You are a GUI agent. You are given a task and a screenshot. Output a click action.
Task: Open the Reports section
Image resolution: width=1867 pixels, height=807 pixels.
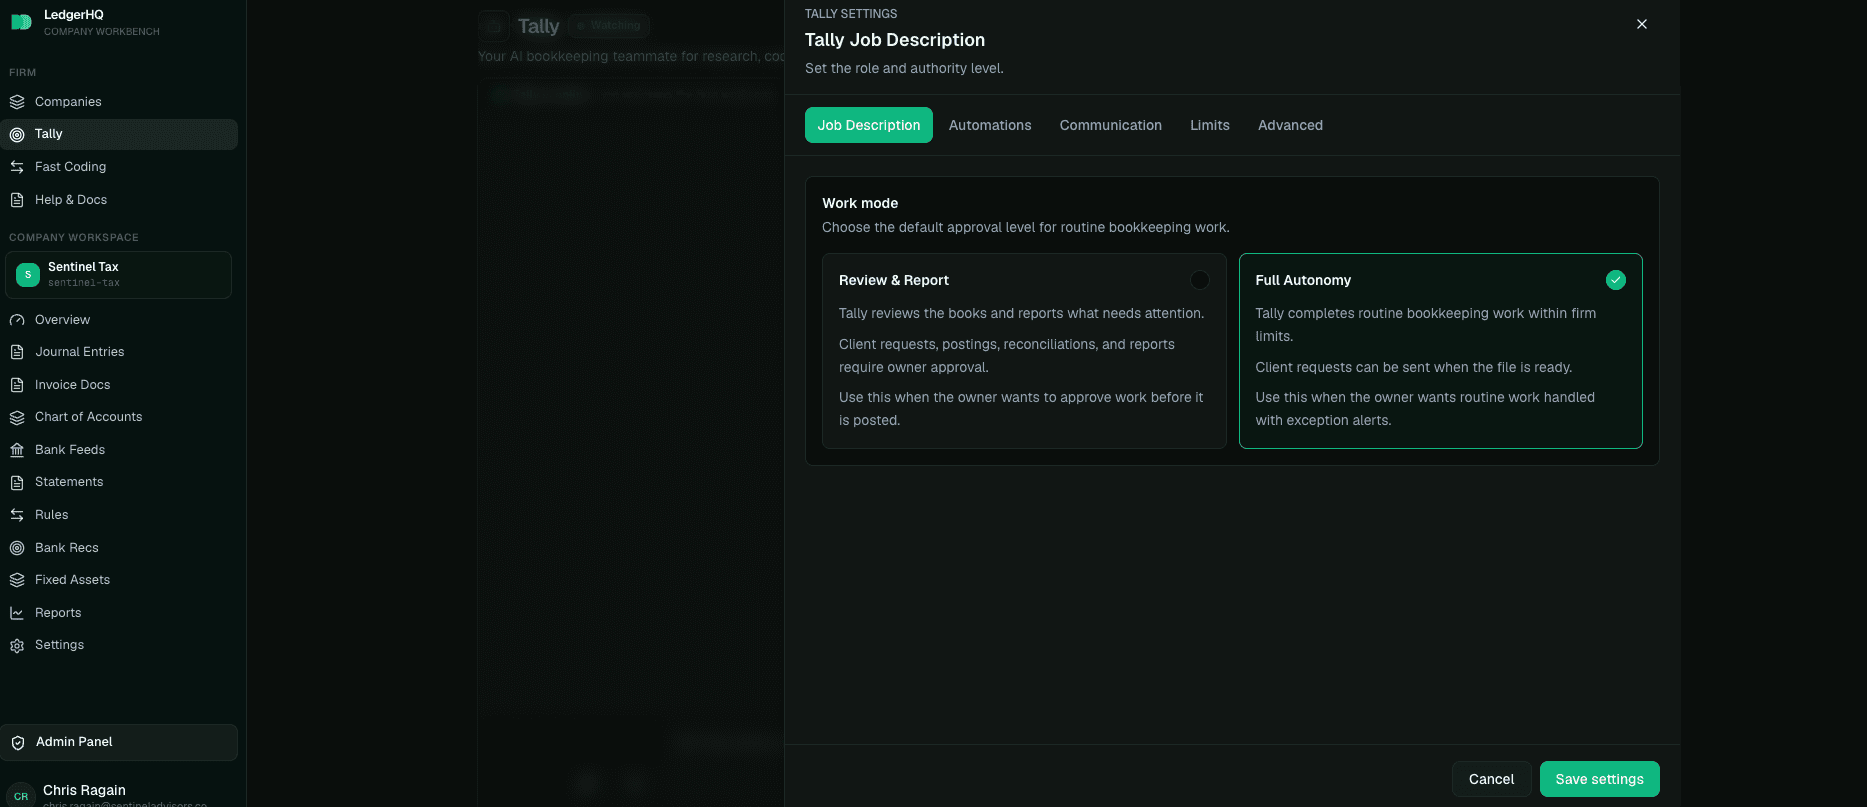(x=119, y=613)
